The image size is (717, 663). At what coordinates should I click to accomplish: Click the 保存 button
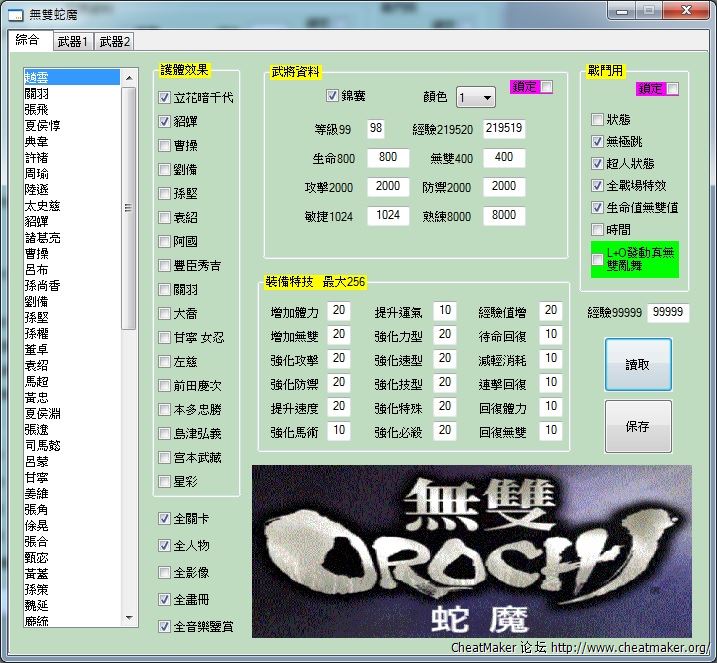tap(637, 426)
